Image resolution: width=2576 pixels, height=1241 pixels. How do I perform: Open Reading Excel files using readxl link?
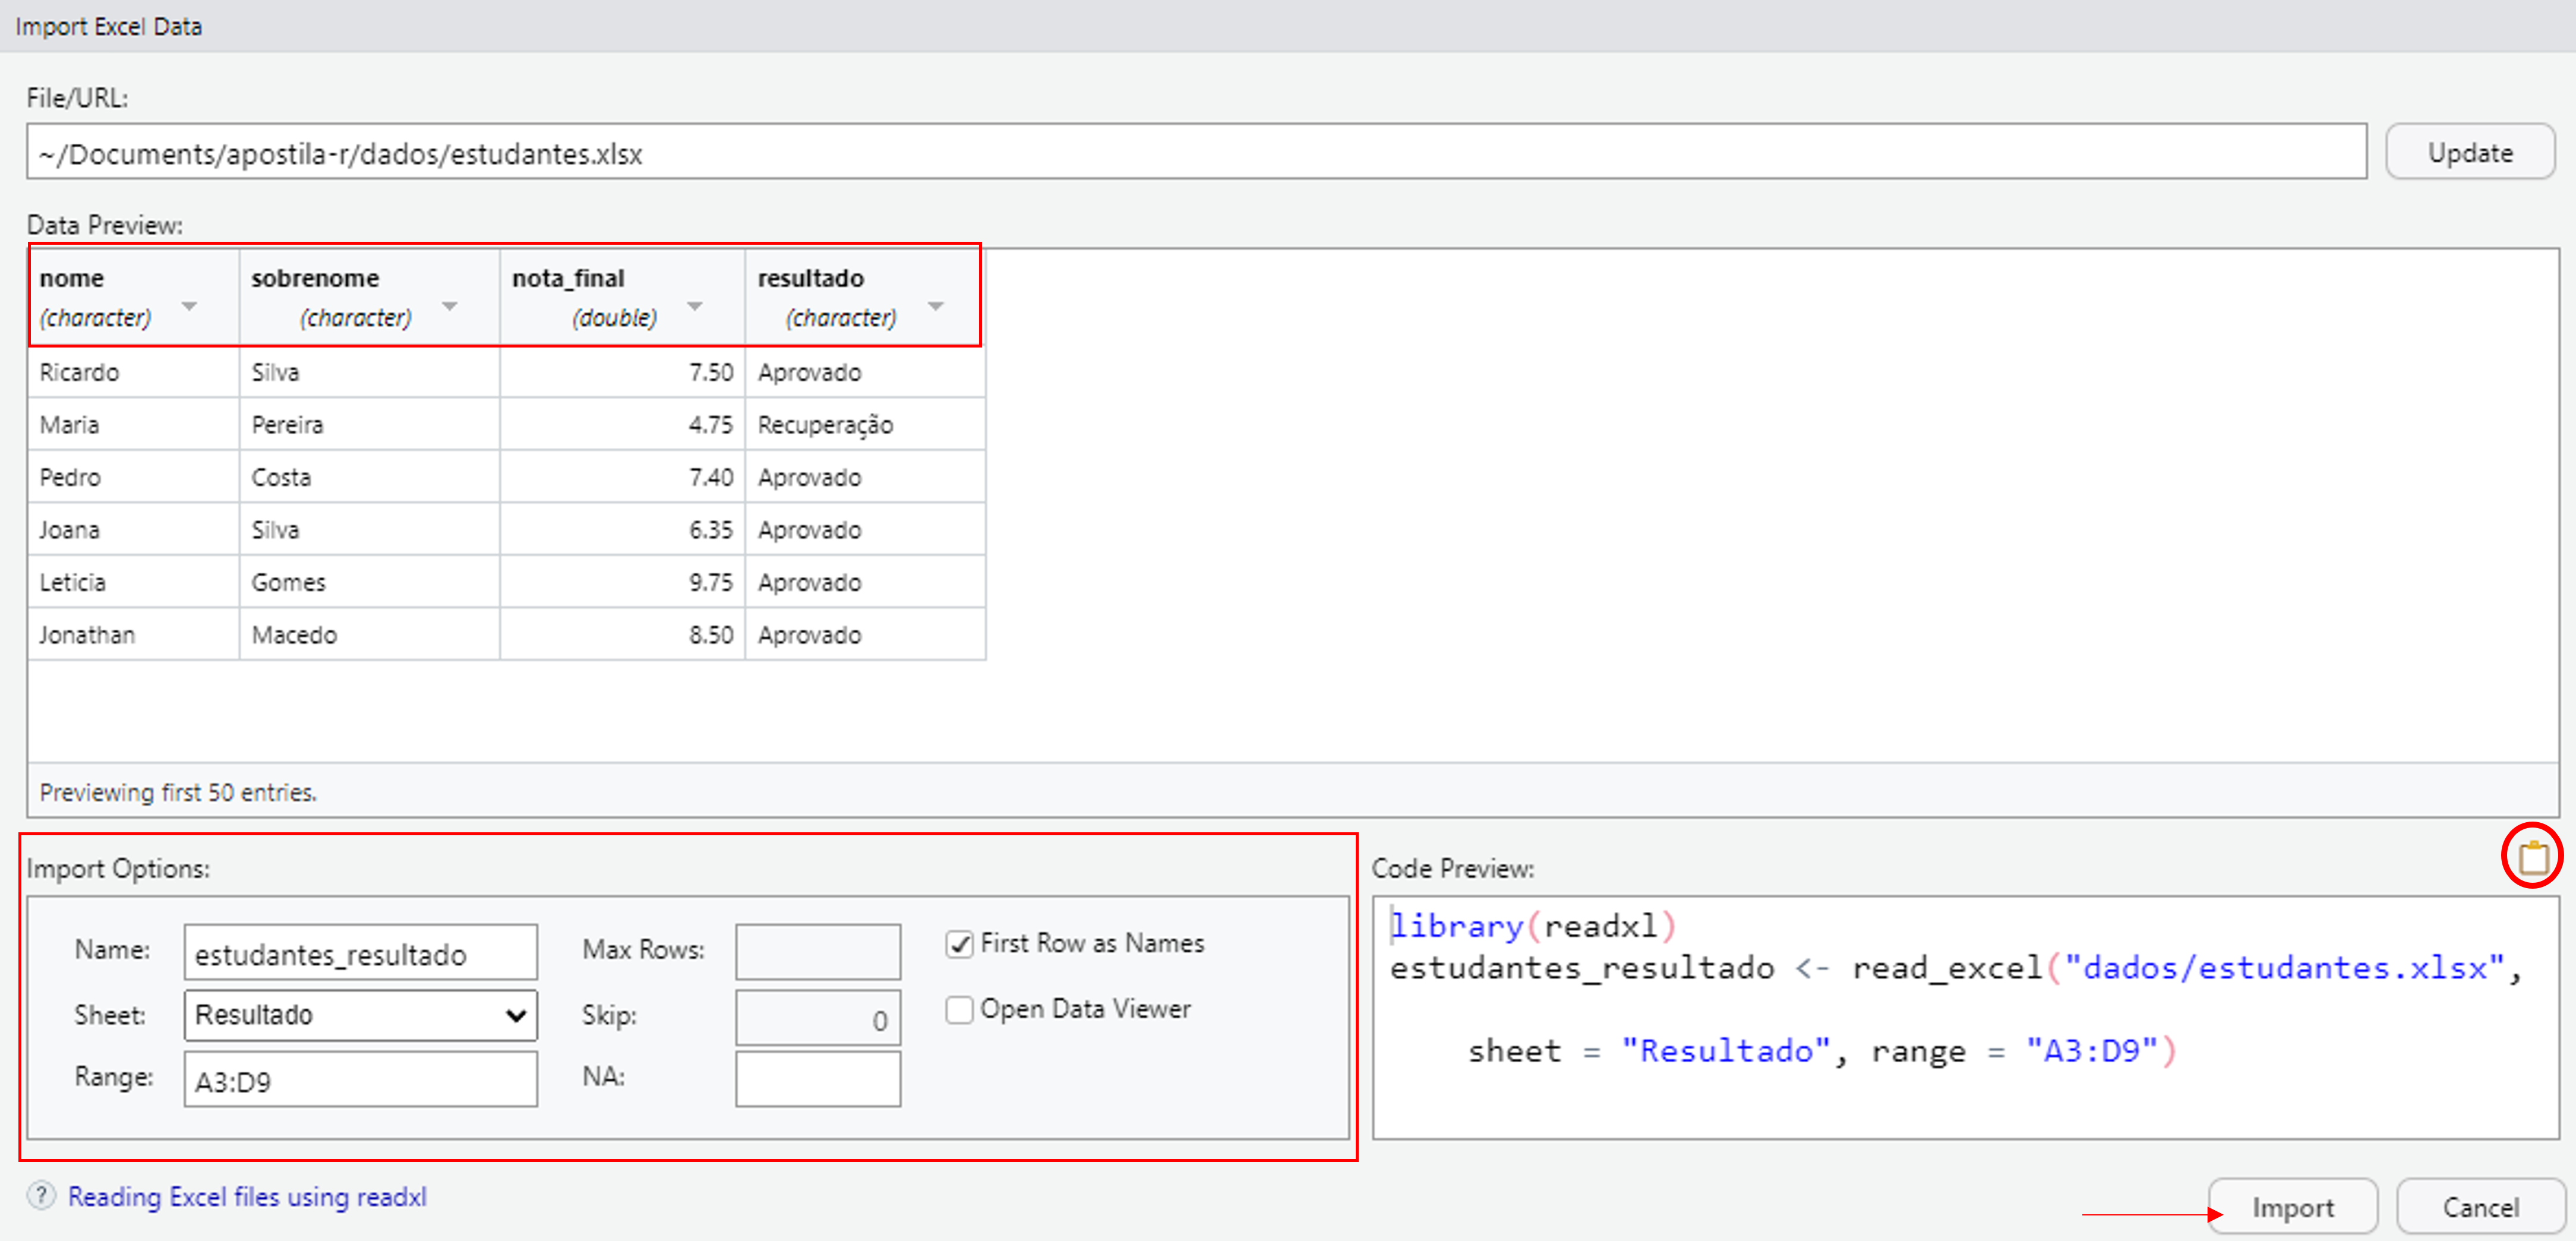coord(247,1196)
